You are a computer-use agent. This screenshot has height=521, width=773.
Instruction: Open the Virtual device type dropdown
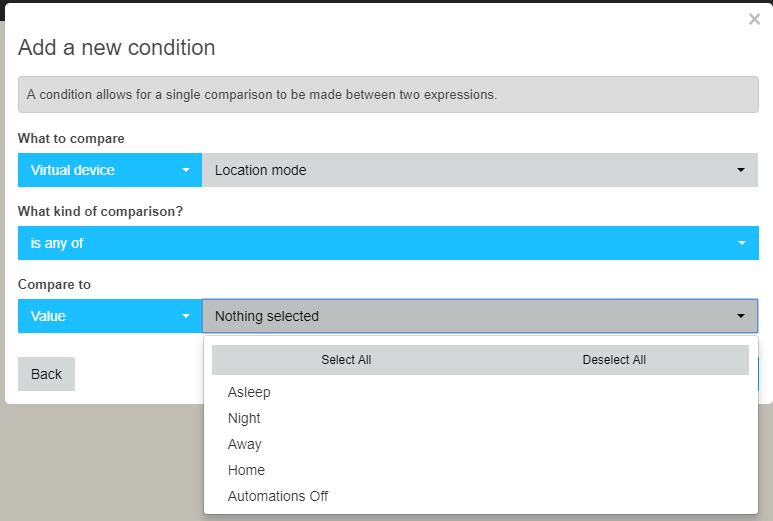(x=110, y=170)
